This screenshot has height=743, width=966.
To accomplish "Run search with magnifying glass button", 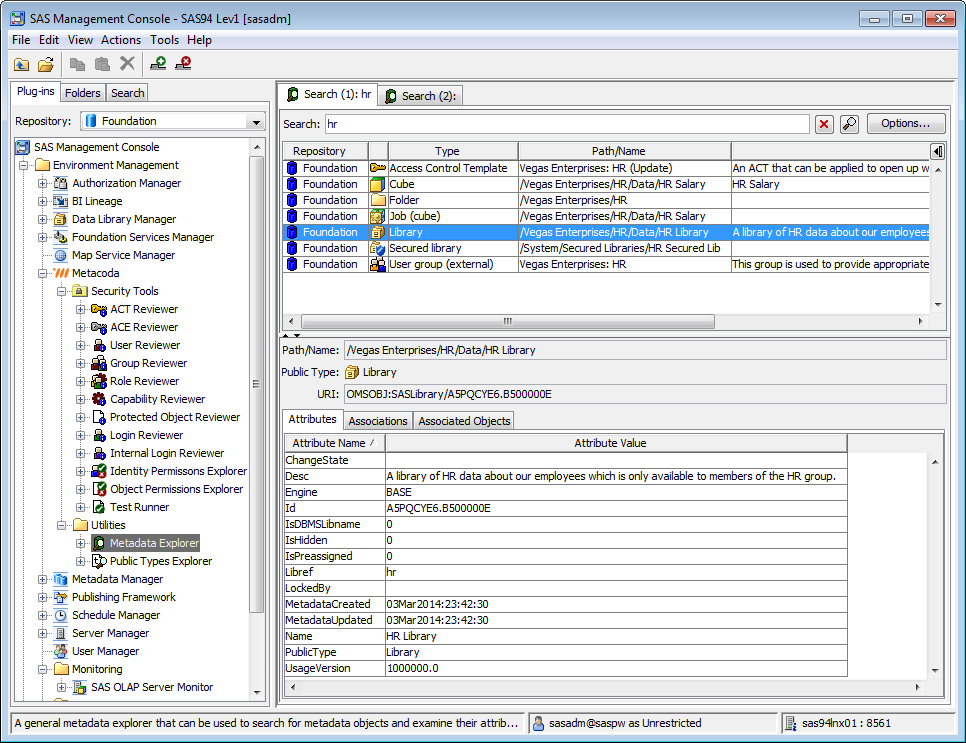I will tap(849, 124).
